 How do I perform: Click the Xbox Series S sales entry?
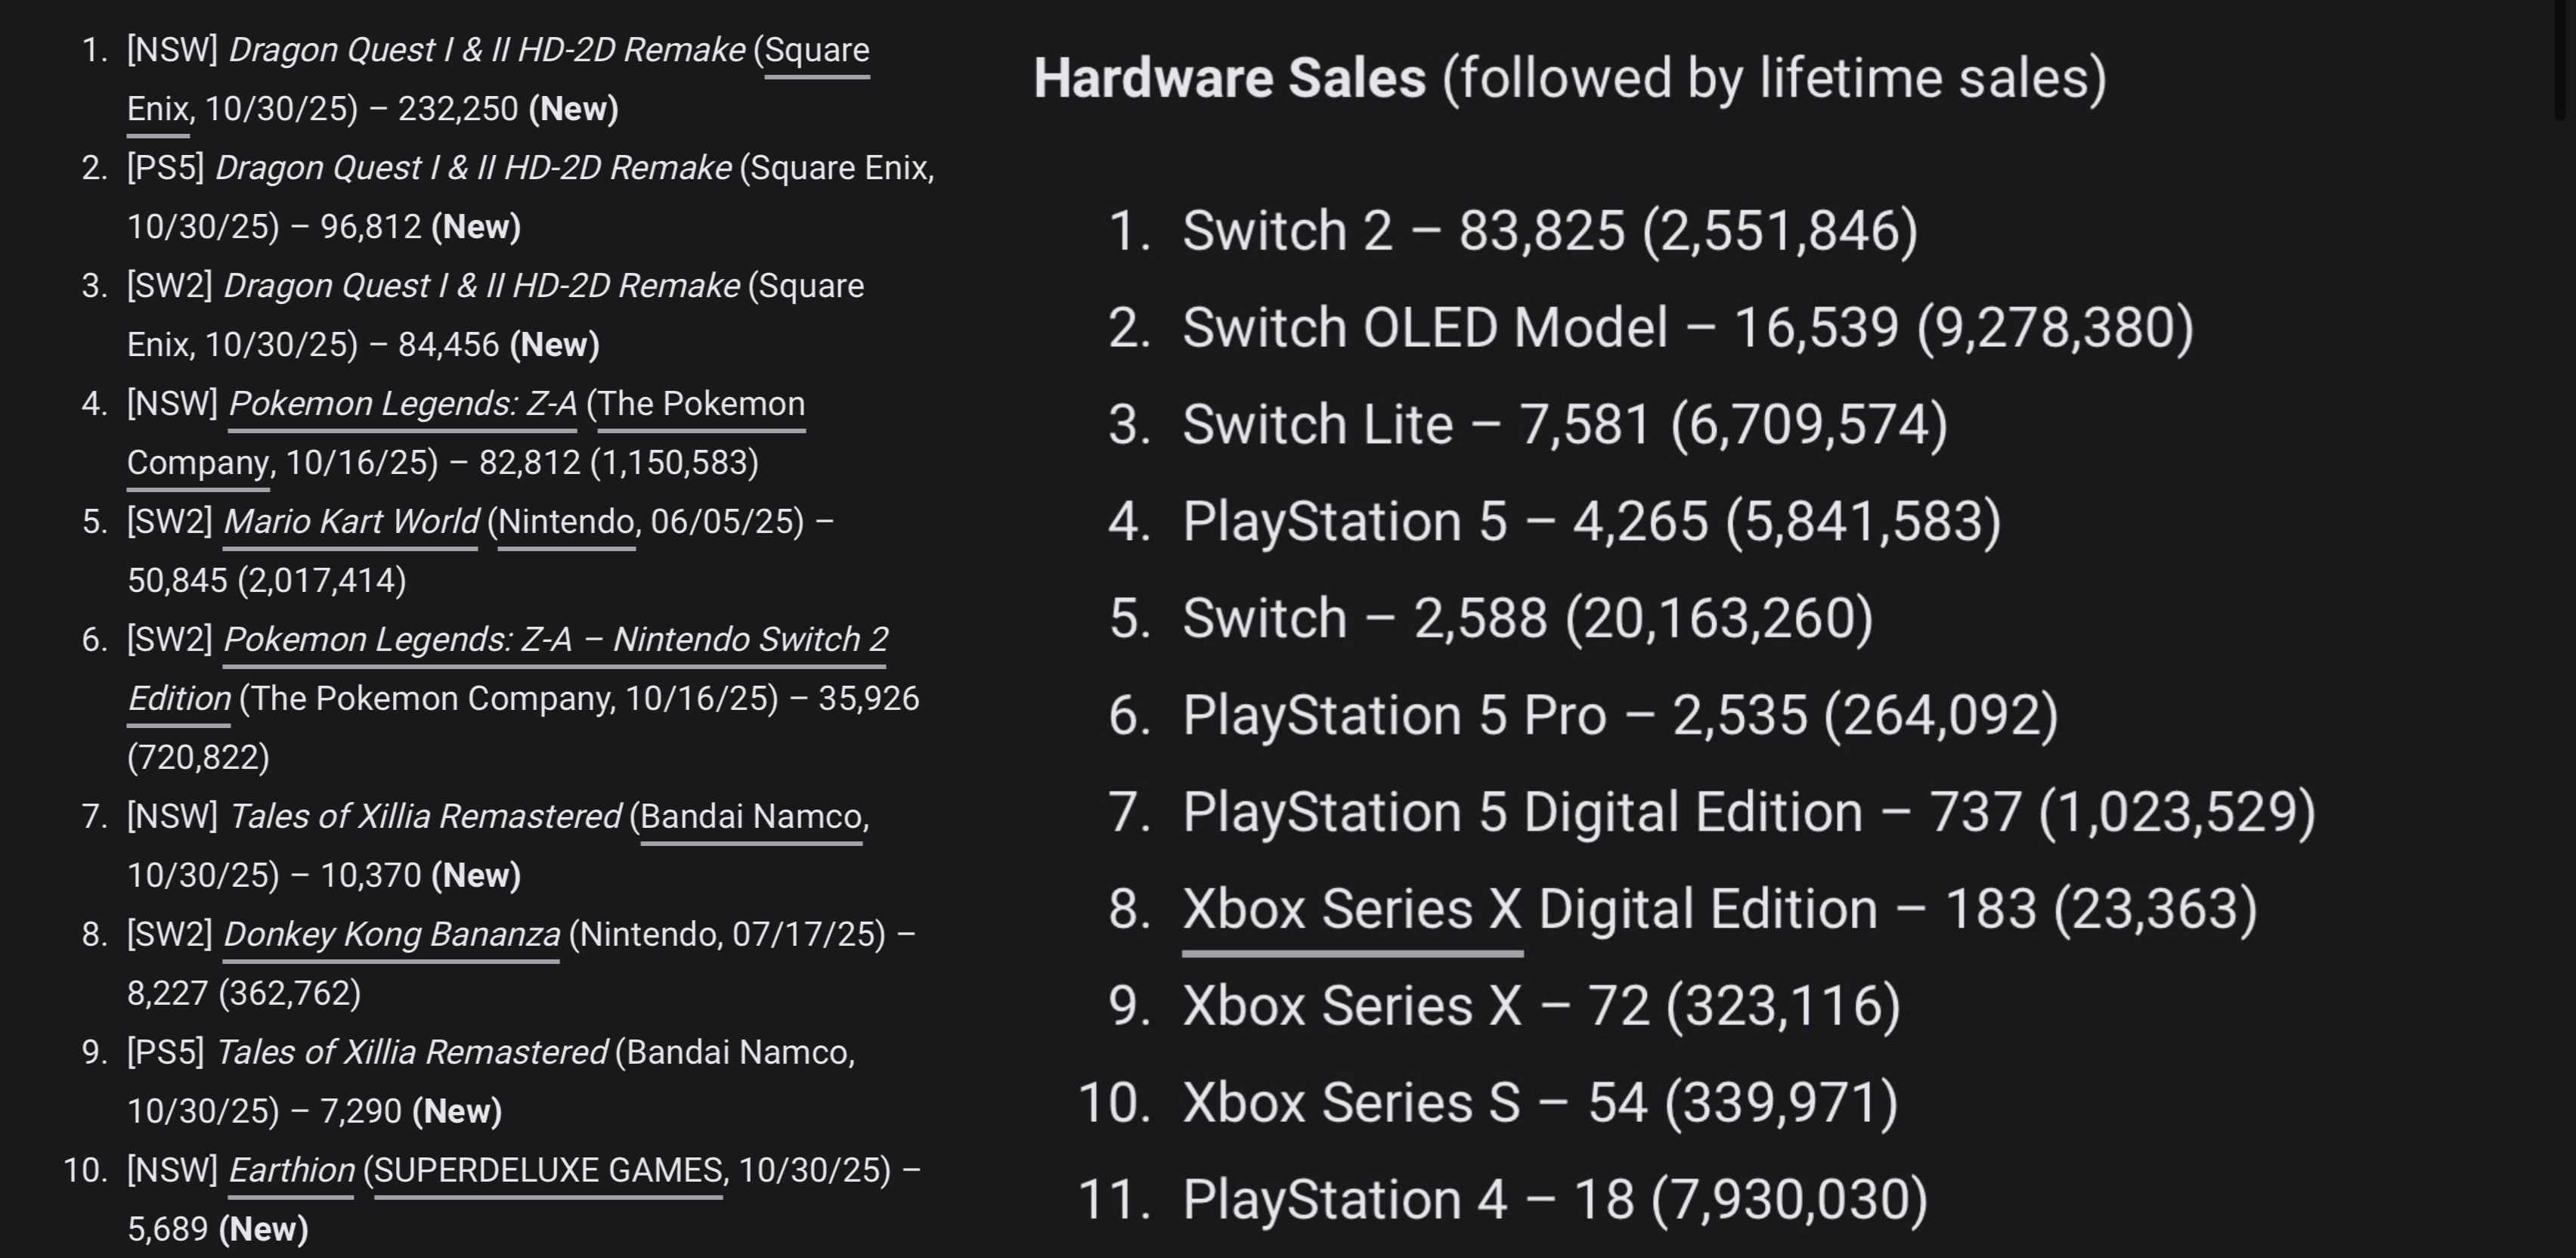(1539, 1103)
